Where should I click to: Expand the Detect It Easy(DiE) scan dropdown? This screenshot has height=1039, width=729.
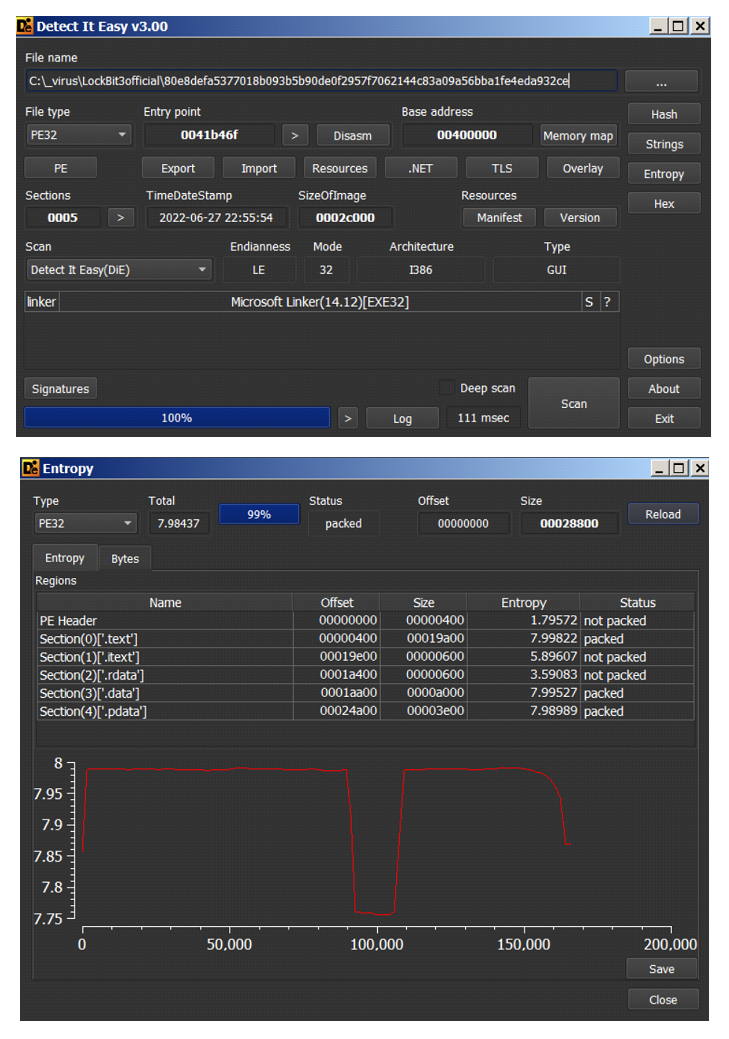(119, 270)
